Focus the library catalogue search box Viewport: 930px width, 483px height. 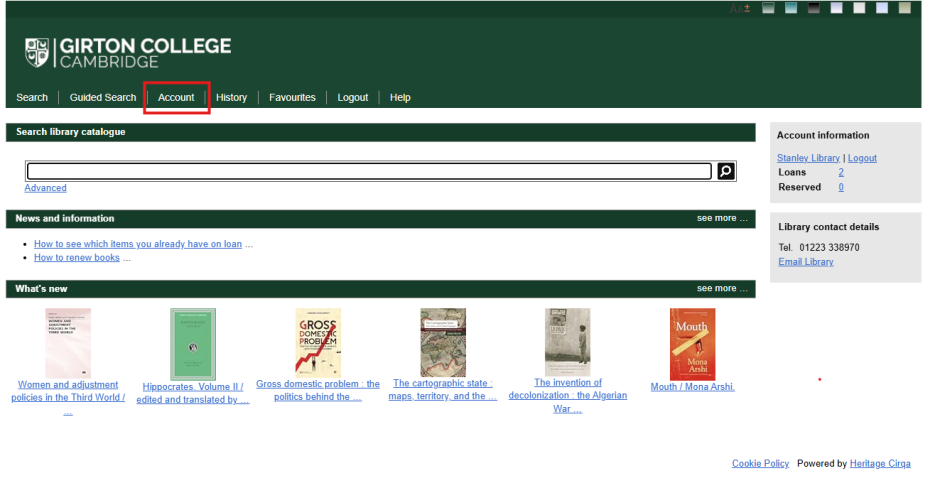[x=368, y=171]
